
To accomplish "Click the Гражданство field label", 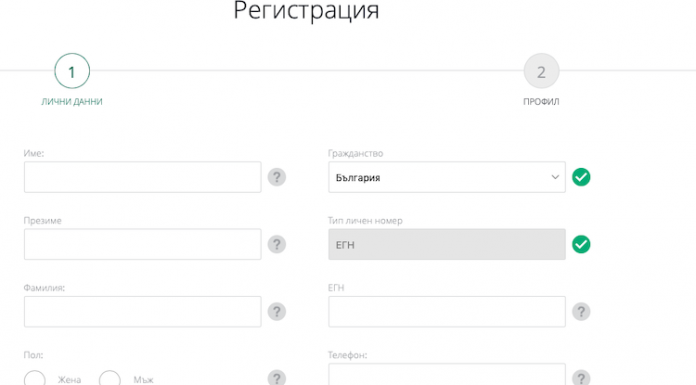I will (355, 154).
